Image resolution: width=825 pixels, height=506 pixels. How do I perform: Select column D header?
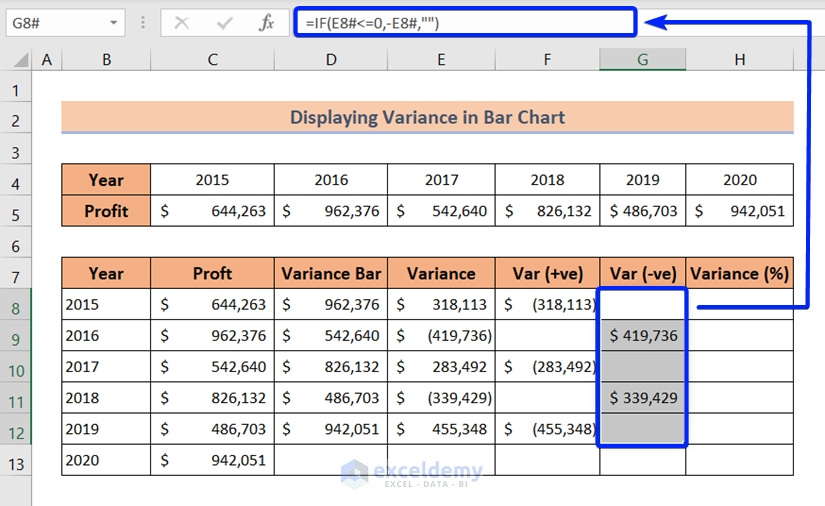(x=331, y=60)
